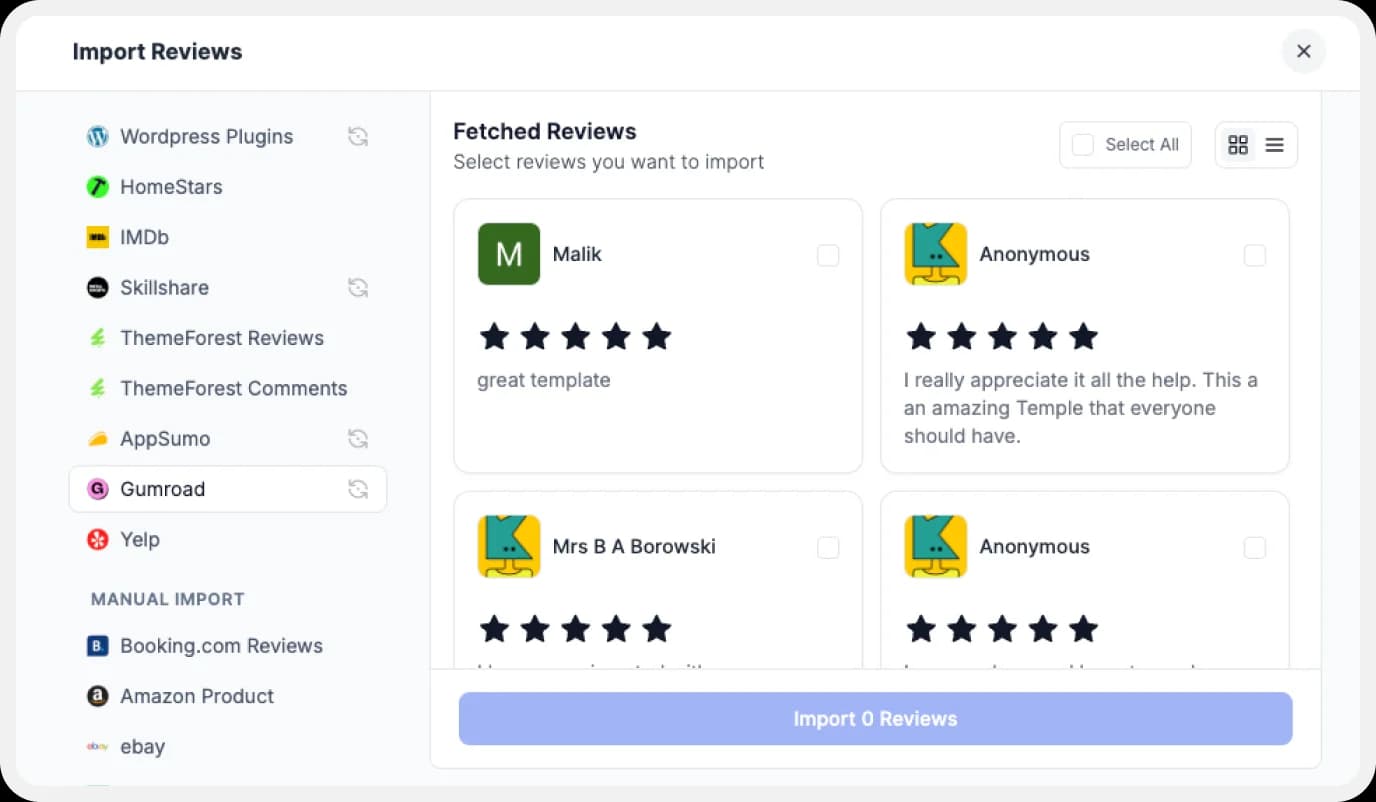Click the Skillshare refresh sync icon
Screen dimensions: 1376x802
pos(358,287)
